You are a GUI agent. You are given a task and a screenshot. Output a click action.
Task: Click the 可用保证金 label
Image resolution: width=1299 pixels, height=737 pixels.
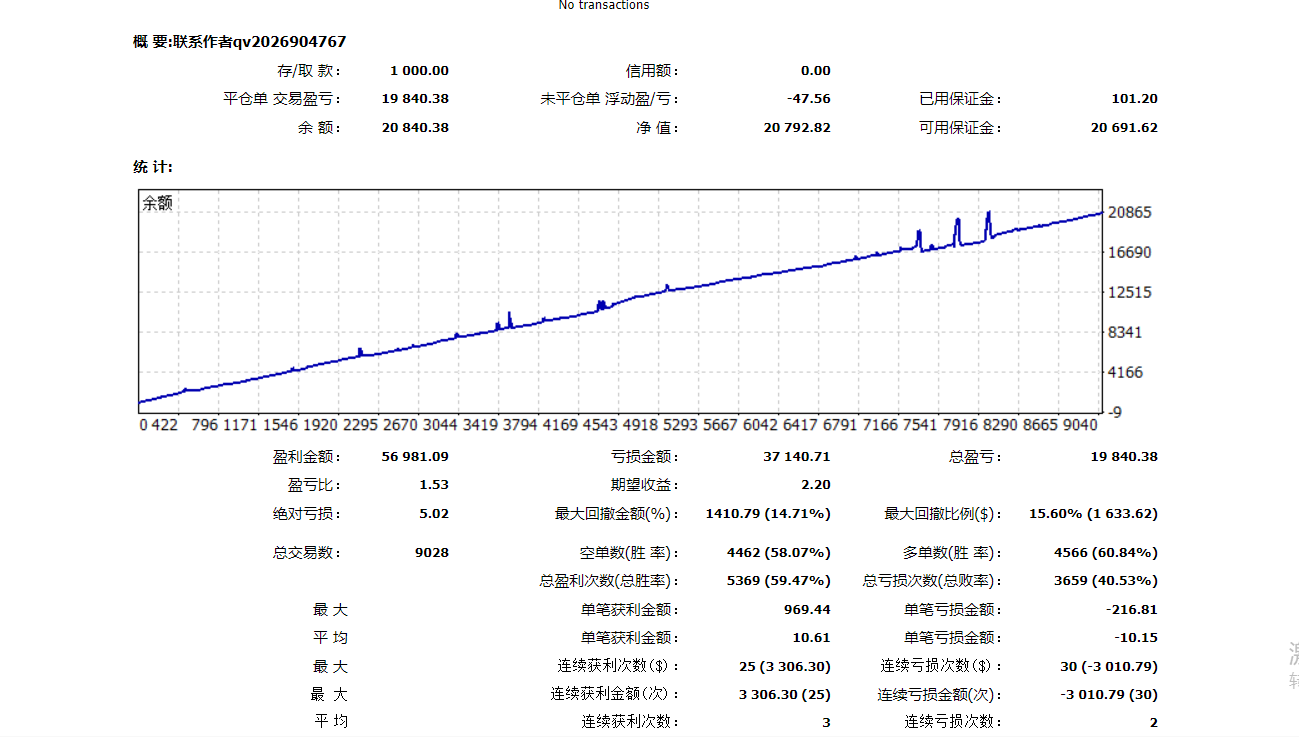pyautogui.click(x=961, y=127)
